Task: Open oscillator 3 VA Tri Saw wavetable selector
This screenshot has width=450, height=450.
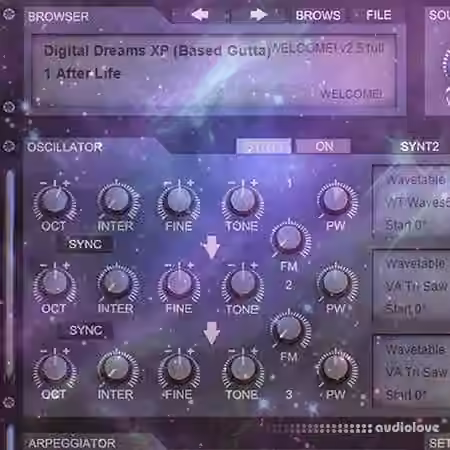Action: [417, 372]
